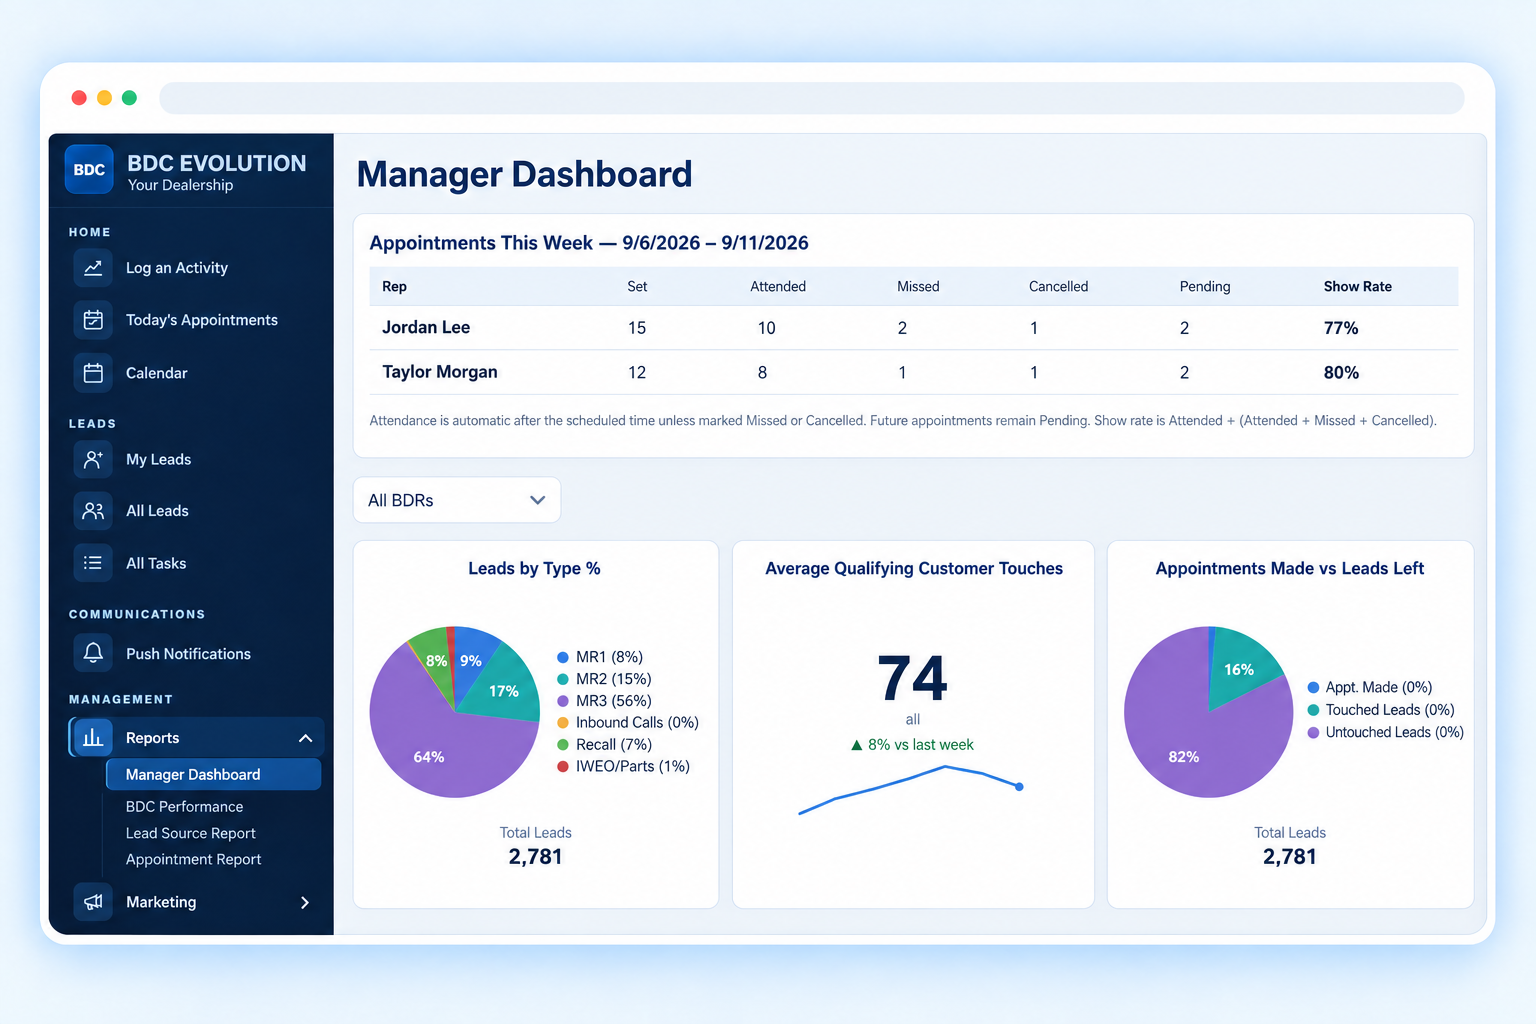Click the Push Notifications bell icon
Screen dimensions: 1536x1024
click(93, 653)
